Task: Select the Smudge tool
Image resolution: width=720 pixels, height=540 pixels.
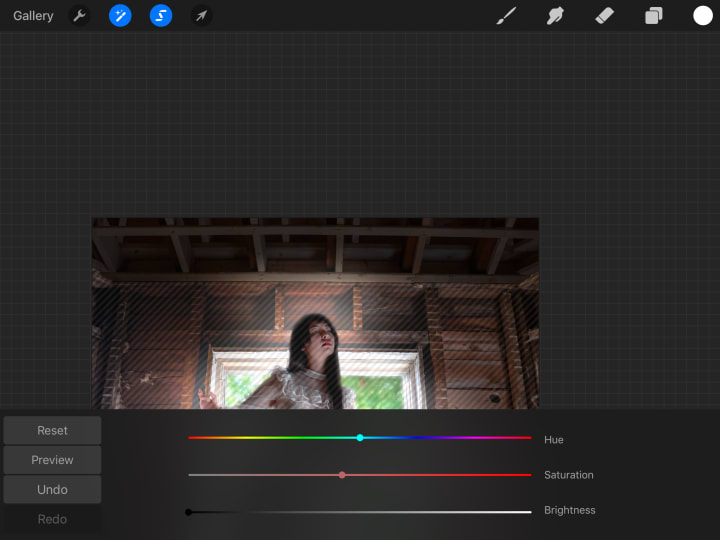Action: coord(556,16)
